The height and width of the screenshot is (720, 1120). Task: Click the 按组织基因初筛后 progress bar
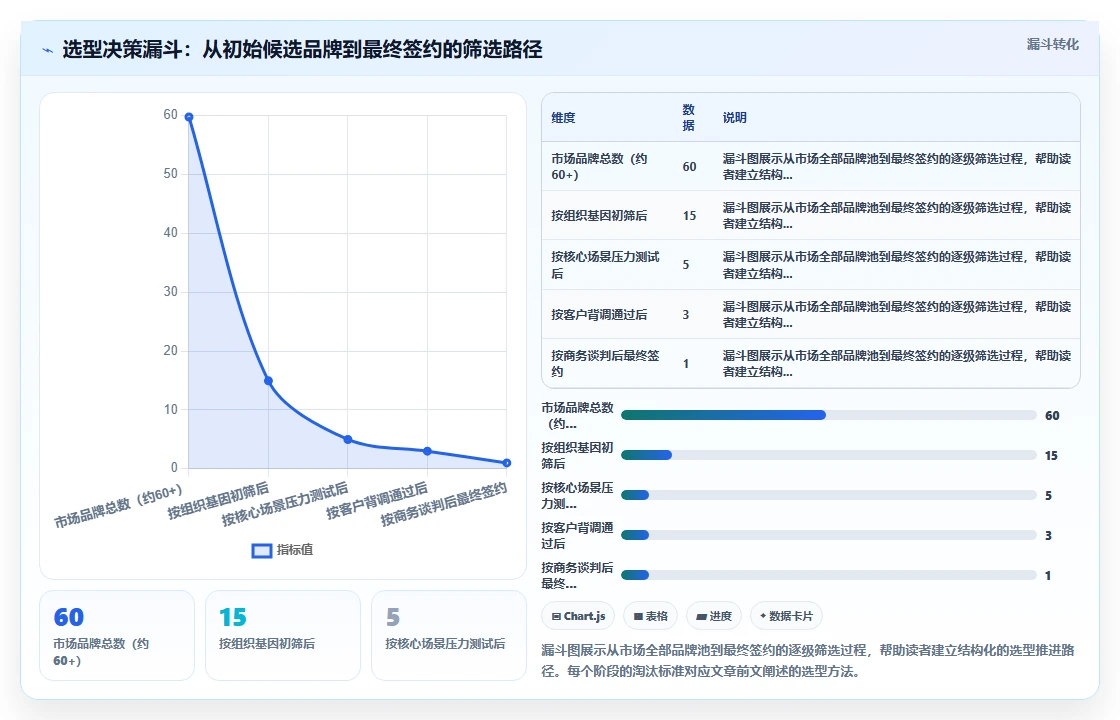829,455
